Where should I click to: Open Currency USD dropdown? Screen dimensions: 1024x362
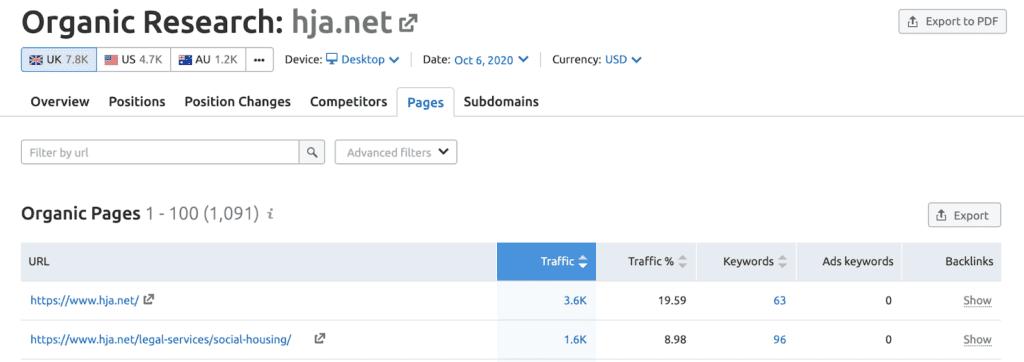coord(623,59)
